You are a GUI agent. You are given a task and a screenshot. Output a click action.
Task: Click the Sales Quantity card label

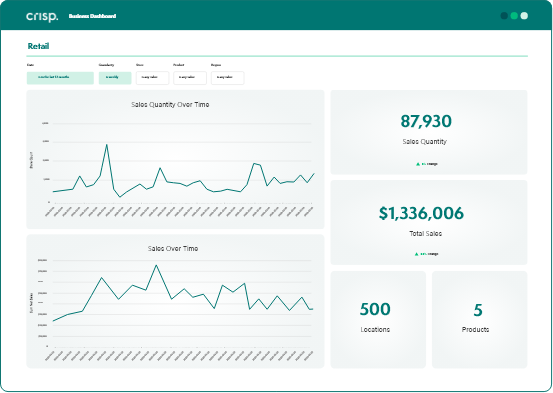coord(425,142)
